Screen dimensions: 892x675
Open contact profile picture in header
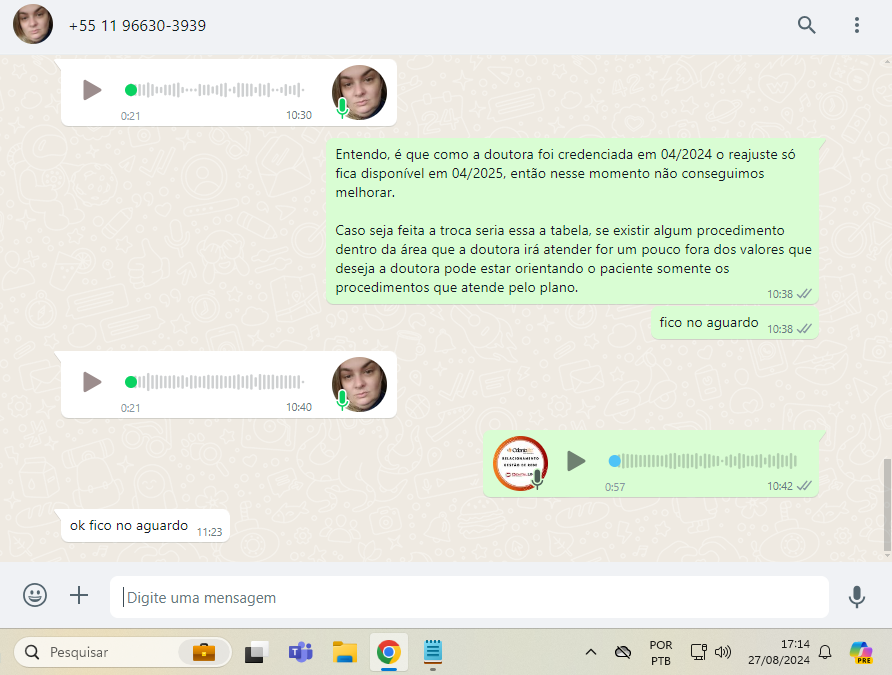33,25
